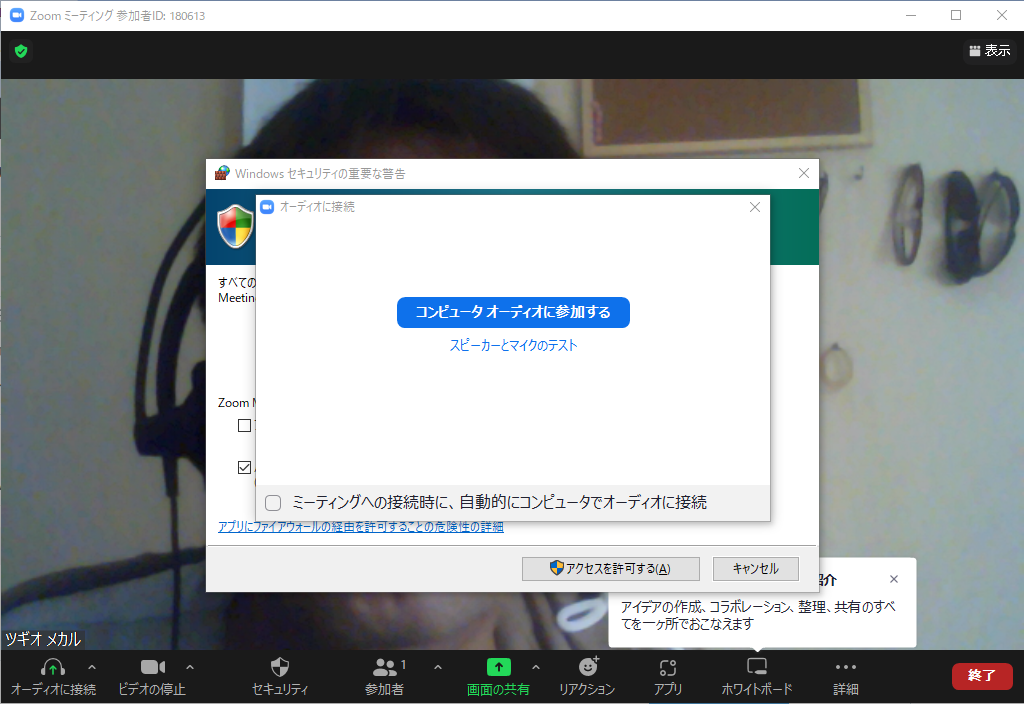Dismiss the whiteboard introduction tooltip
The width and height of the screenshot is (1024, 704).
click(x=894, y=579)
